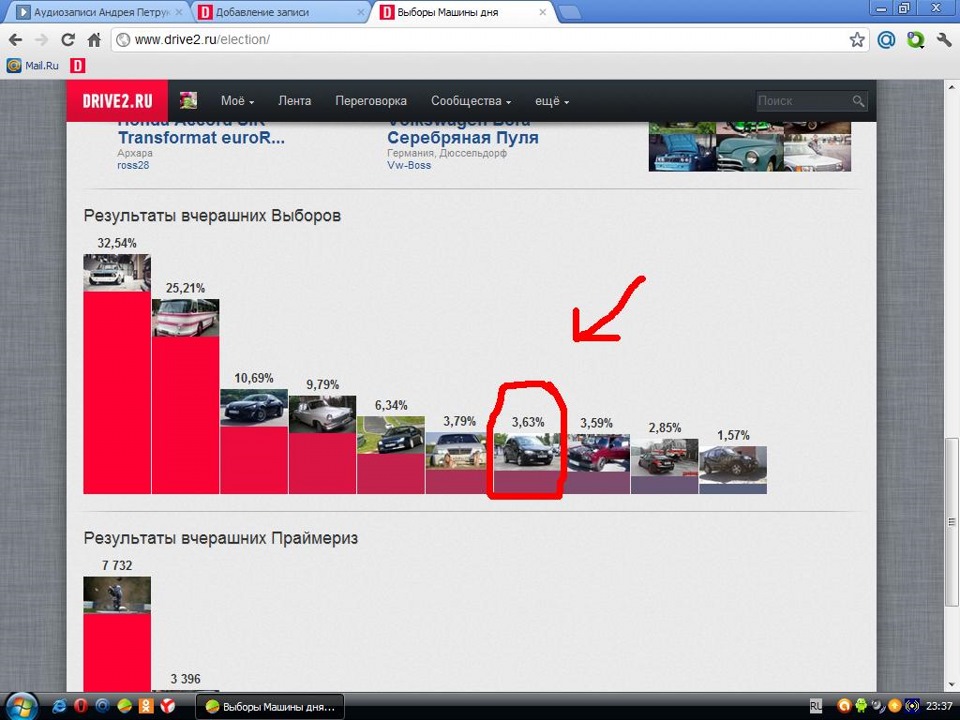
Task: Open the user avatar in site header
Action: coord(188,100)
